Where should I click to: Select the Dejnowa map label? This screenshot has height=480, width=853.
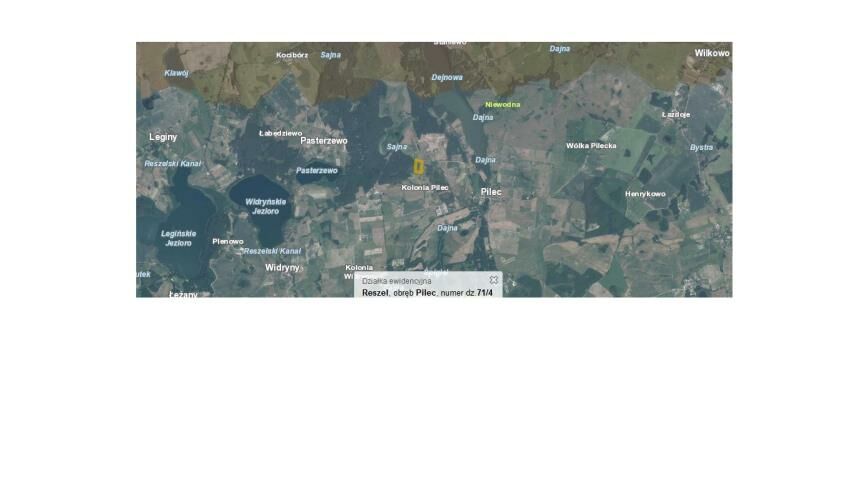coord(446,77)
